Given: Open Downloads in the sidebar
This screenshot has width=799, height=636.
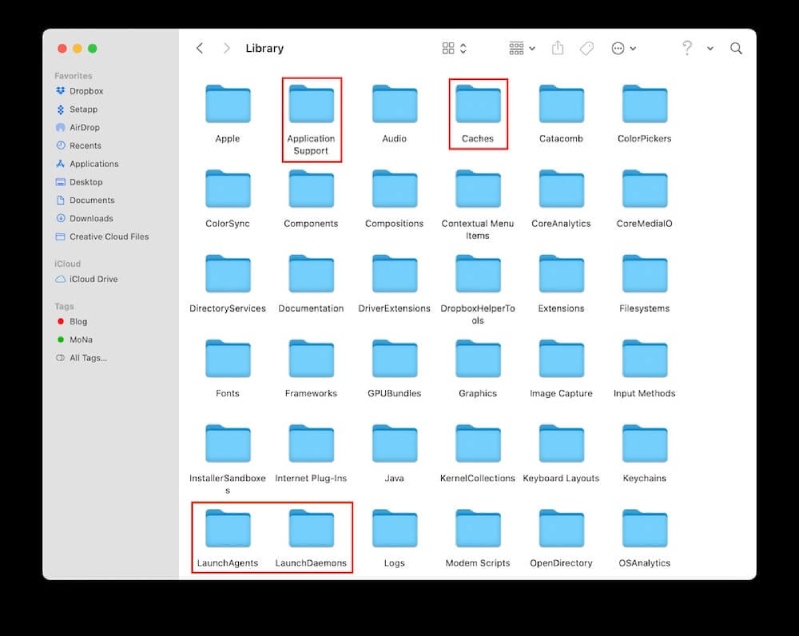Looking at the screenshot, I should pos(85,219).
